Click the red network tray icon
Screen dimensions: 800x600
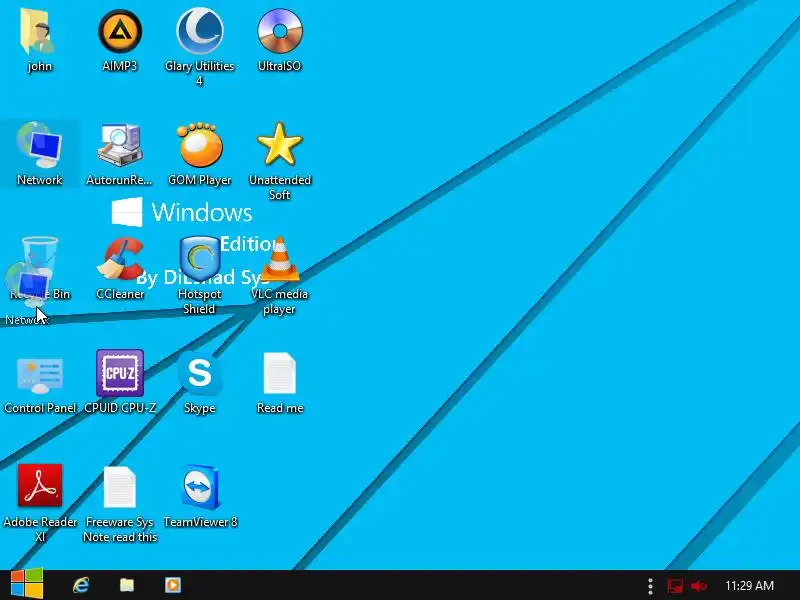pos(674,586)
